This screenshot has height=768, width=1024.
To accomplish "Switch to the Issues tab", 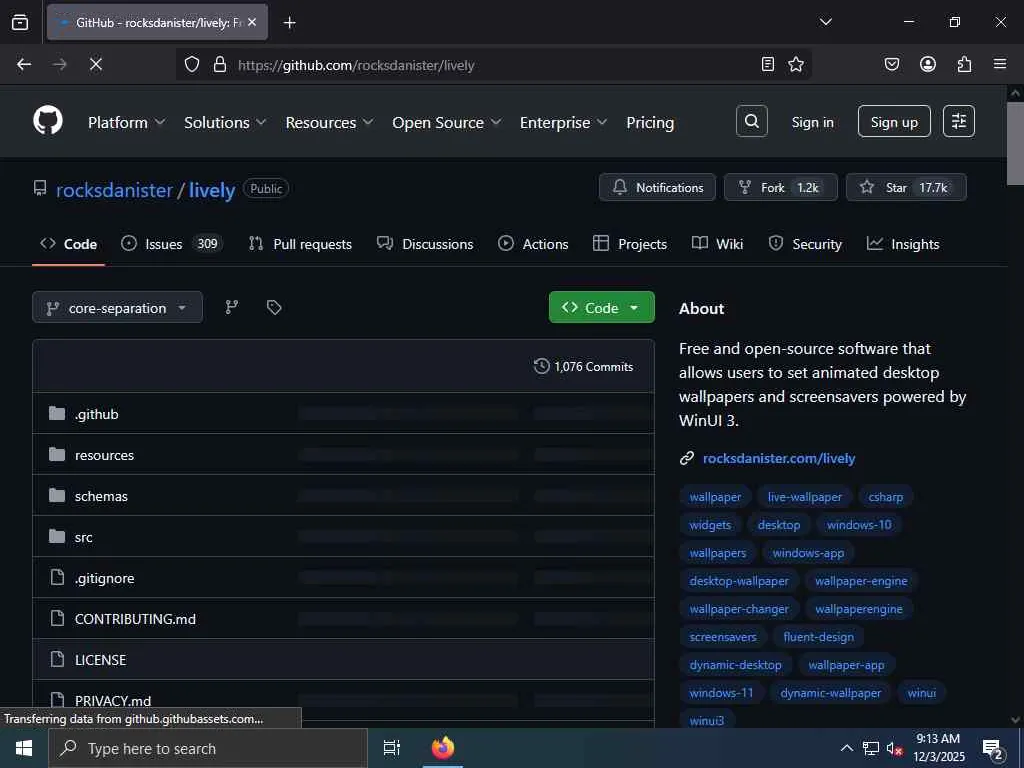I will 172,244.
